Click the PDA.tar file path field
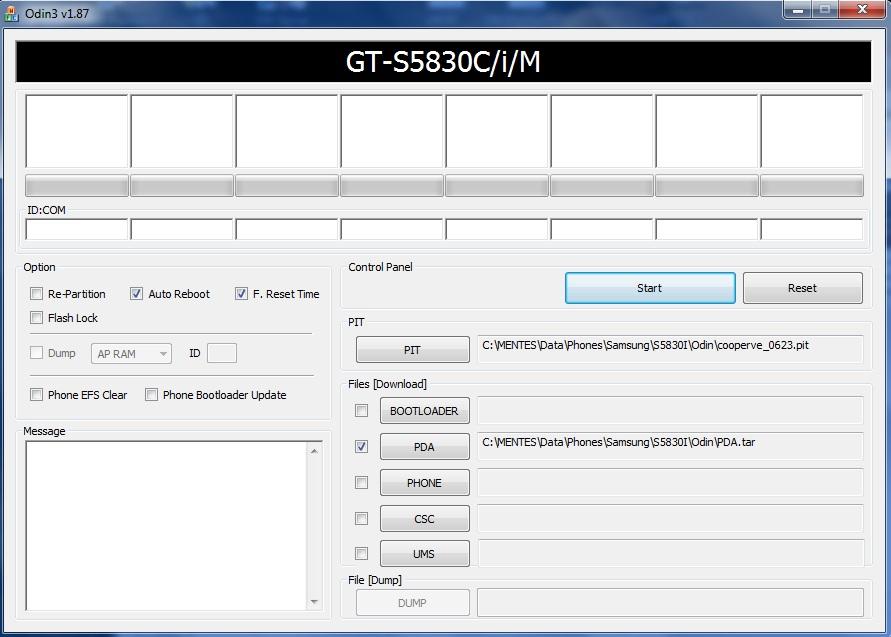The height and width of the screenshot is (637, 891). coord(670,446)
